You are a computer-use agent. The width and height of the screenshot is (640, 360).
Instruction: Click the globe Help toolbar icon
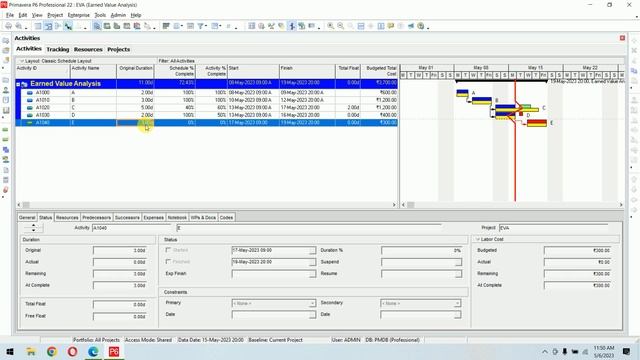(421, 26)
